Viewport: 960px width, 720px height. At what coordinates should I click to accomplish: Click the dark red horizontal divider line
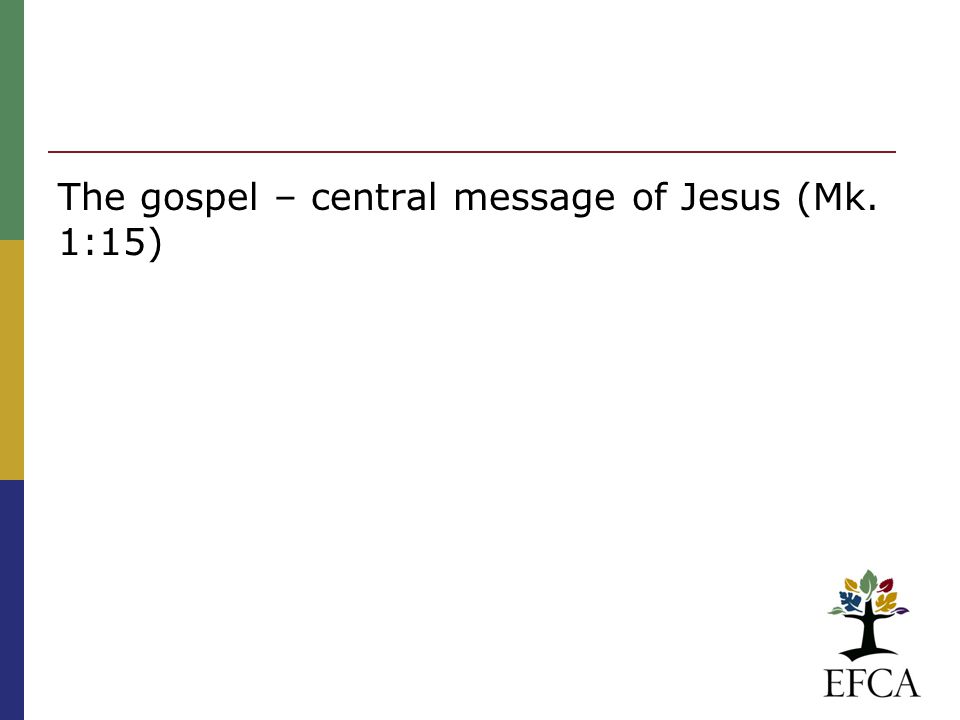tap(472, 151)
